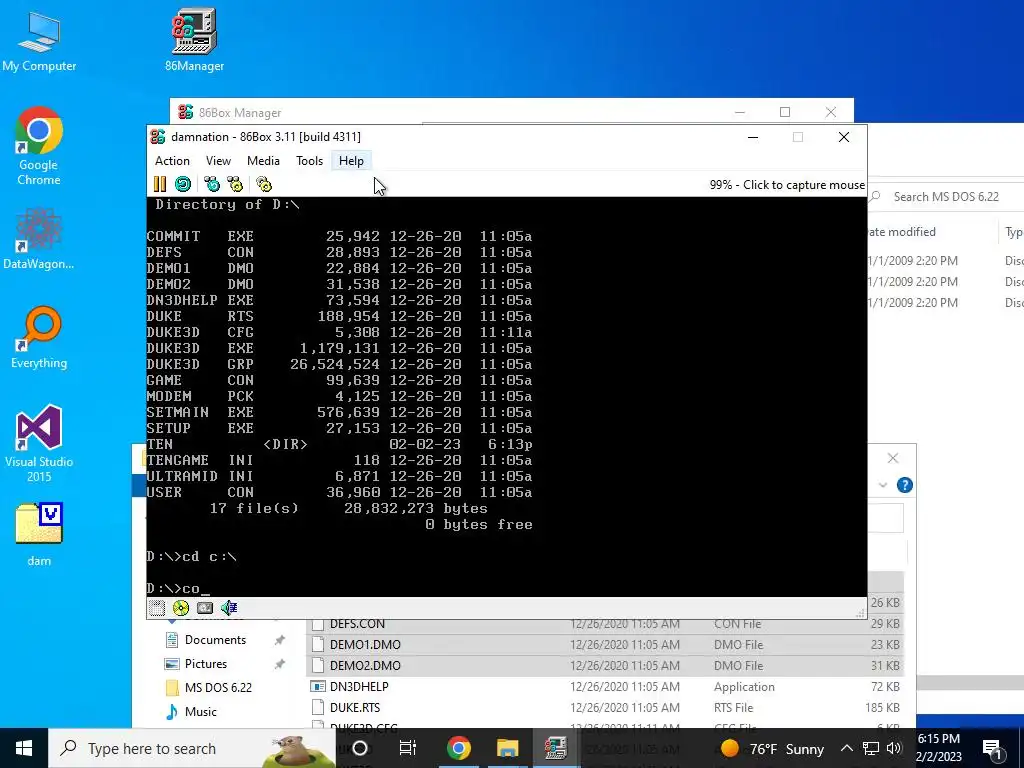Click the sound speaker status bar icon
The image size is (1024, 768).
(x=229, y=608)
